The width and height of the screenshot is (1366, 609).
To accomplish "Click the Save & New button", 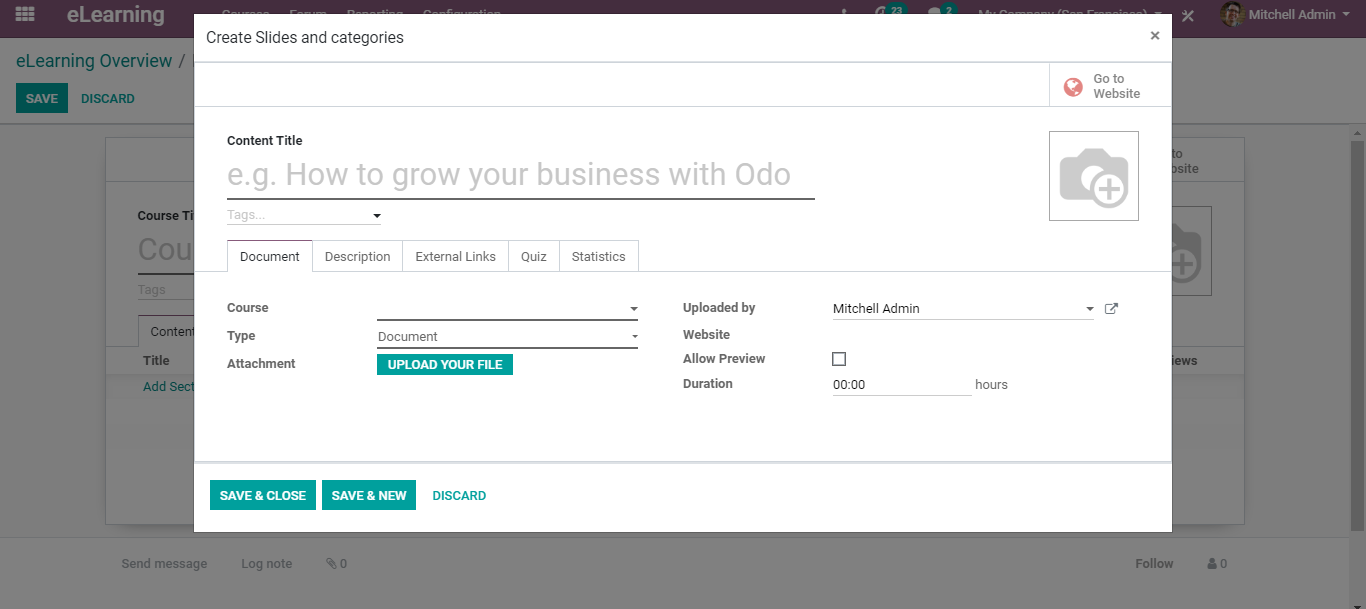I will pyautogui.click(x=369, y=495).
